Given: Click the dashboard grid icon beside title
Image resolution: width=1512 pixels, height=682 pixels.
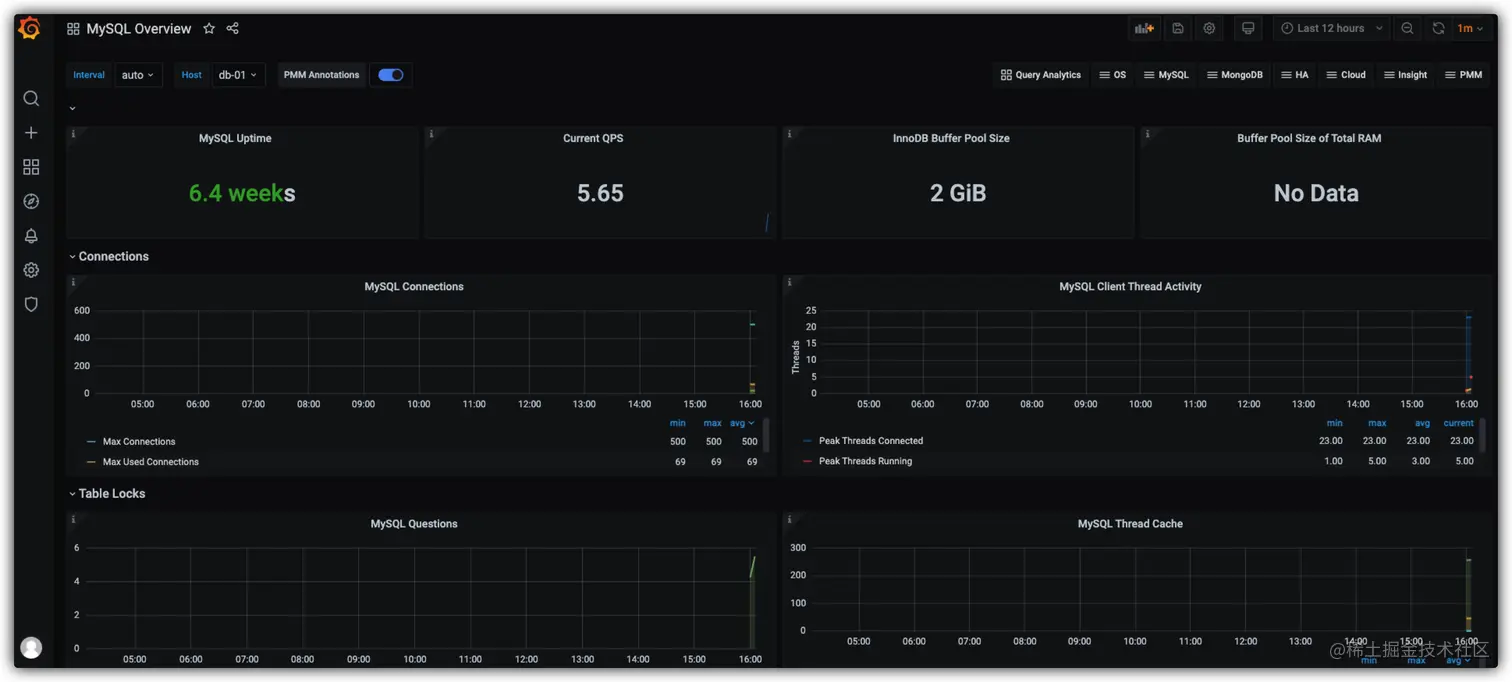Looking at the screenshot, I should coord(73,29).
